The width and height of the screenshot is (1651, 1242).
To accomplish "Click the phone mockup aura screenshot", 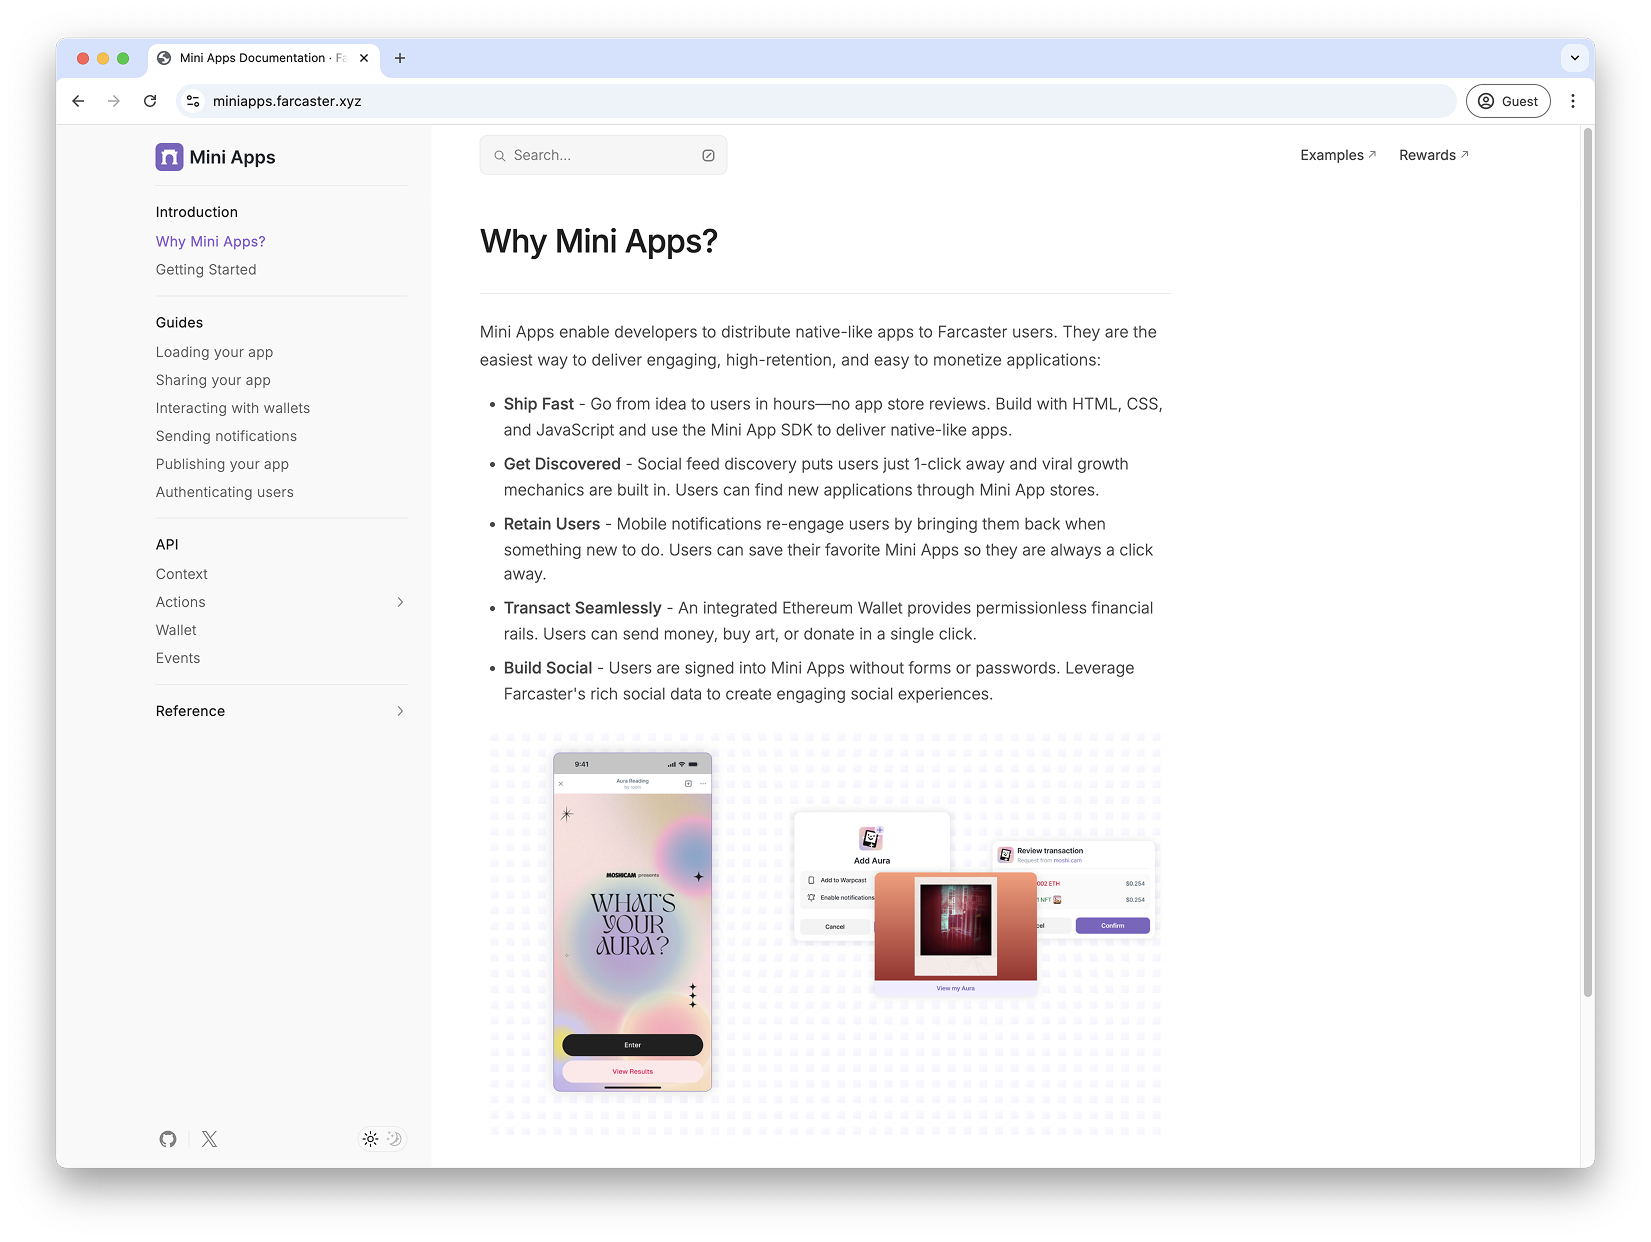I will 632,920.
